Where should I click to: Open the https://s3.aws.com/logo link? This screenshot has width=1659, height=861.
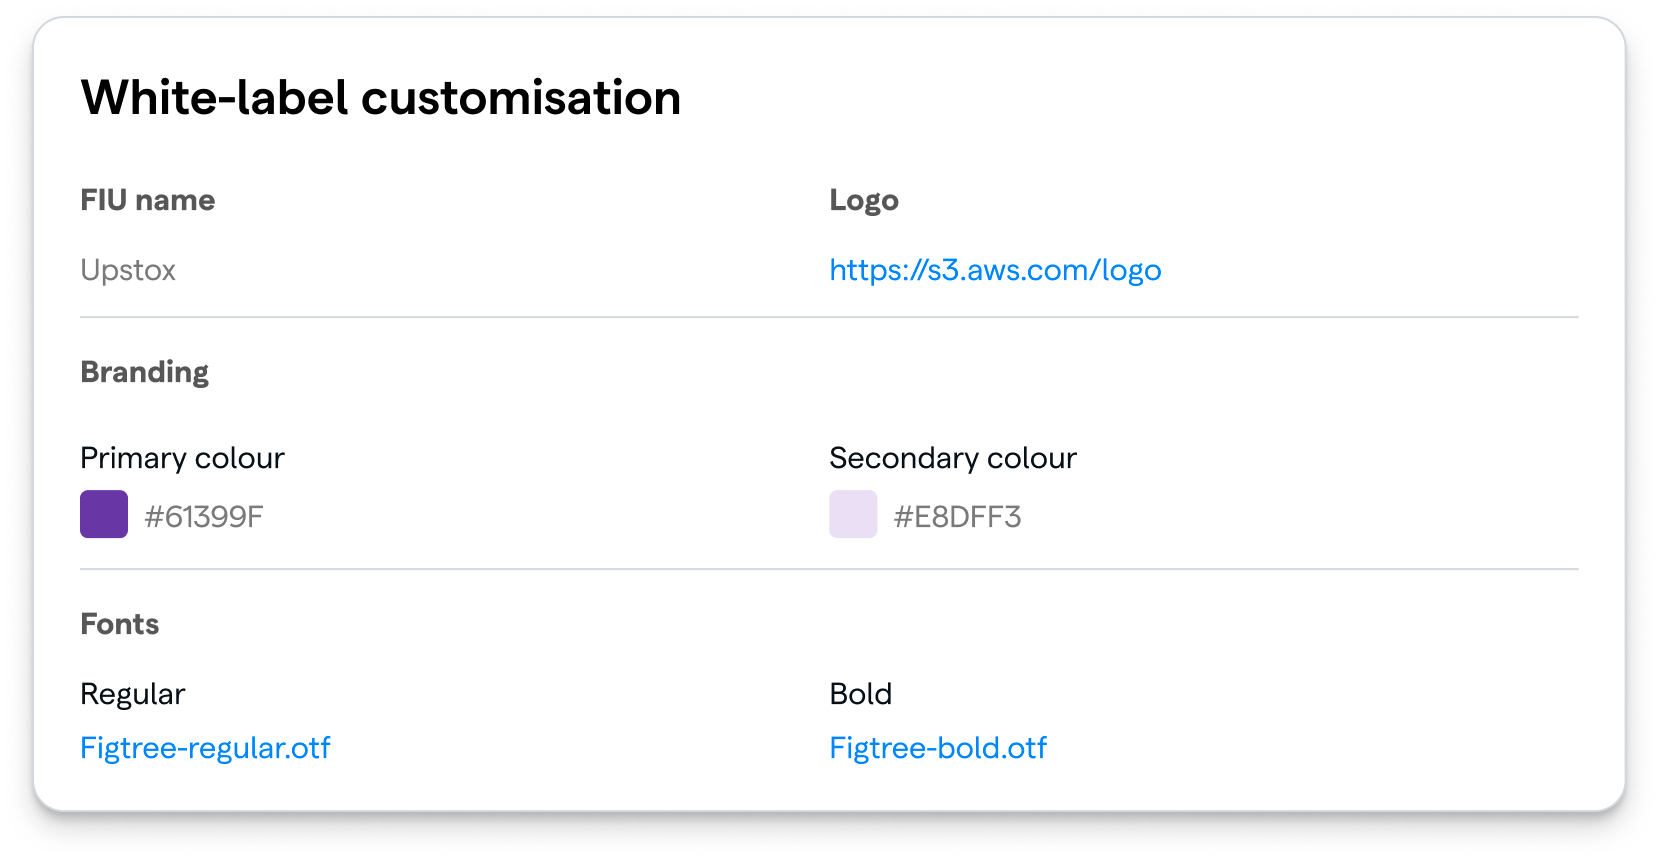click(995, 270)
